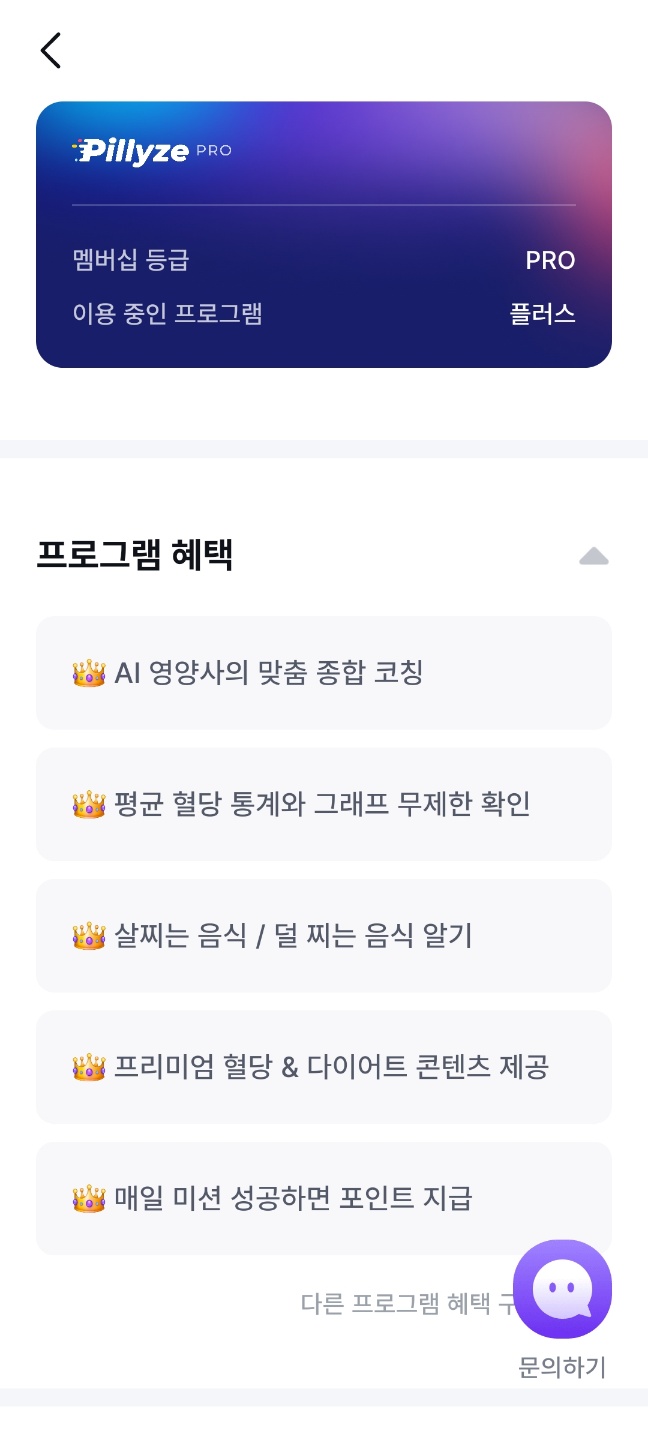Tap the 이용 중인 프로그램 플러스 value
This screenshot has width=648, height=1441.
(x=542, y=314)
